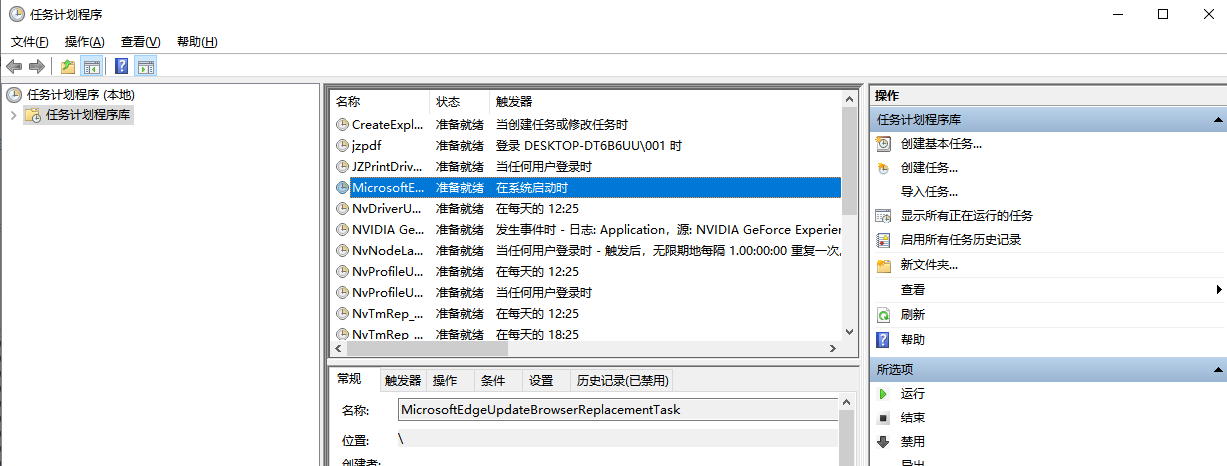This screenshot has height=466, width=1227.
Task: Select the selected MicrosoftE task row
Action: [586, 188]
